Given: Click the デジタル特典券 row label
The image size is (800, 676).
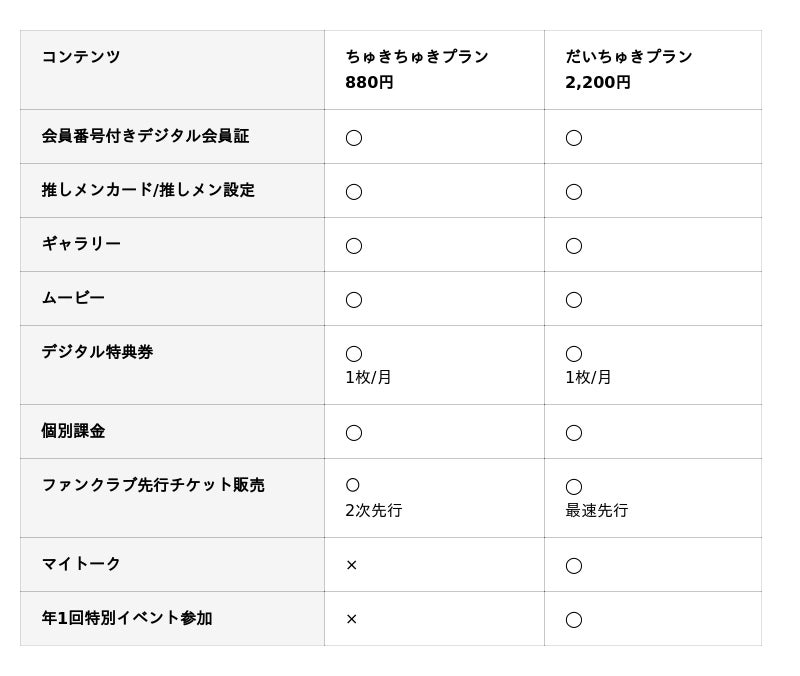Looking at the screenshot, I should point(97,352).
